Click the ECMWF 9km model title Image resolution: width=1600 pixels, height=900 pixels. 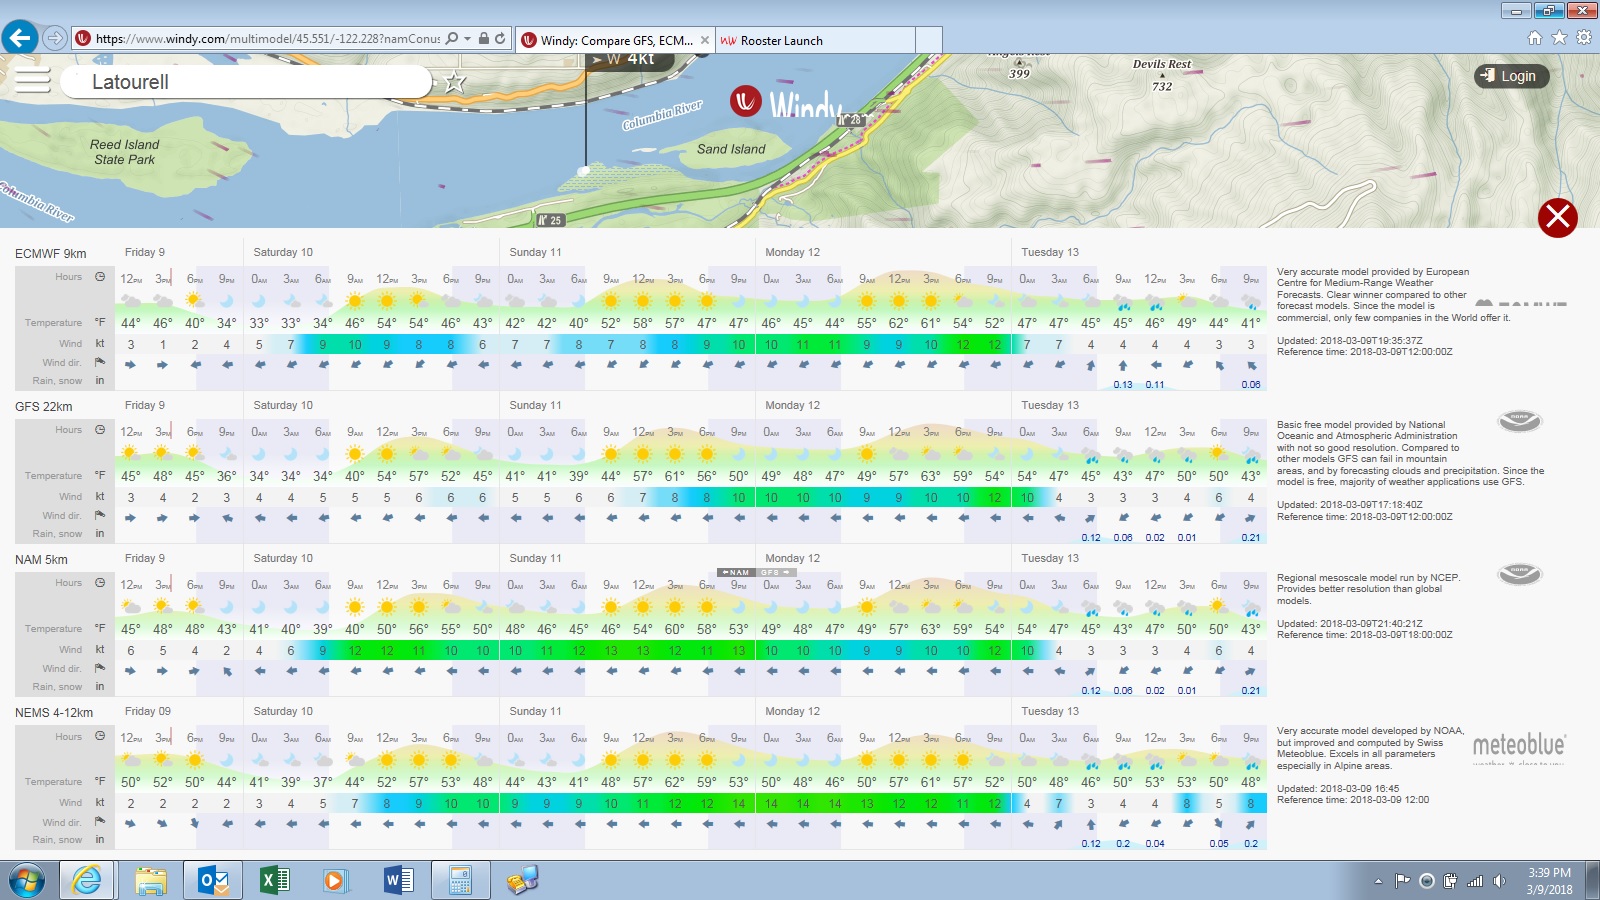(x=51, y=254)
